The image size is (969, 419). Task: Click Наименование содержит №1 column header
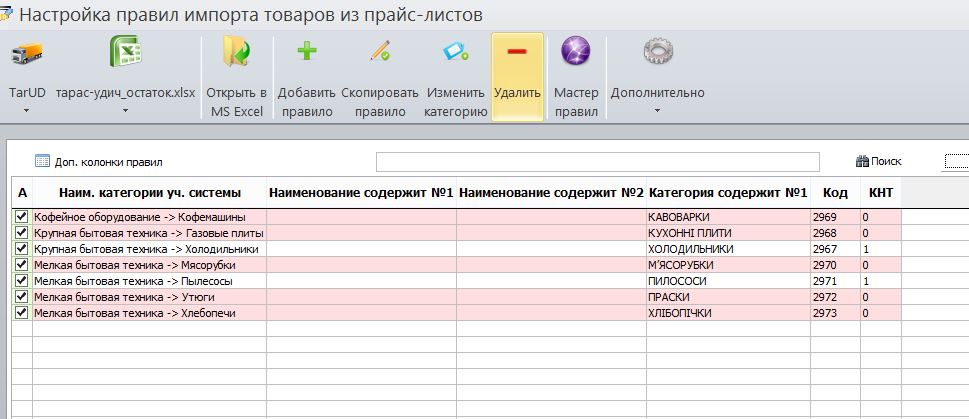click(x=362, y=193)
